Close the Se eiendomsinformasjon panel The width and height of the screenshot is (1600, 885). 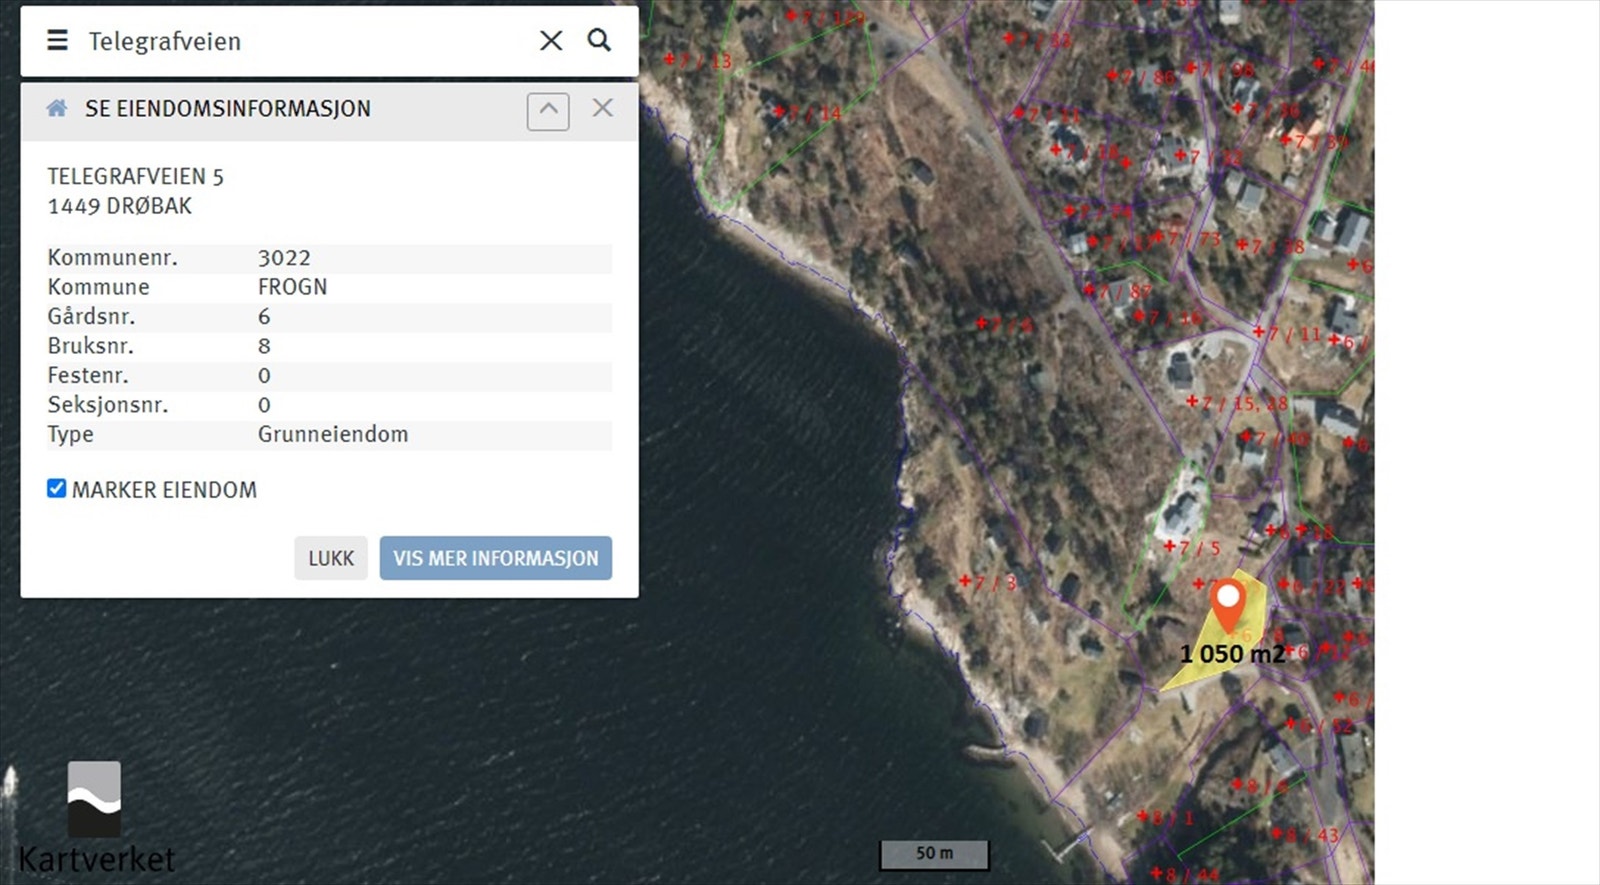click(602, 108)
